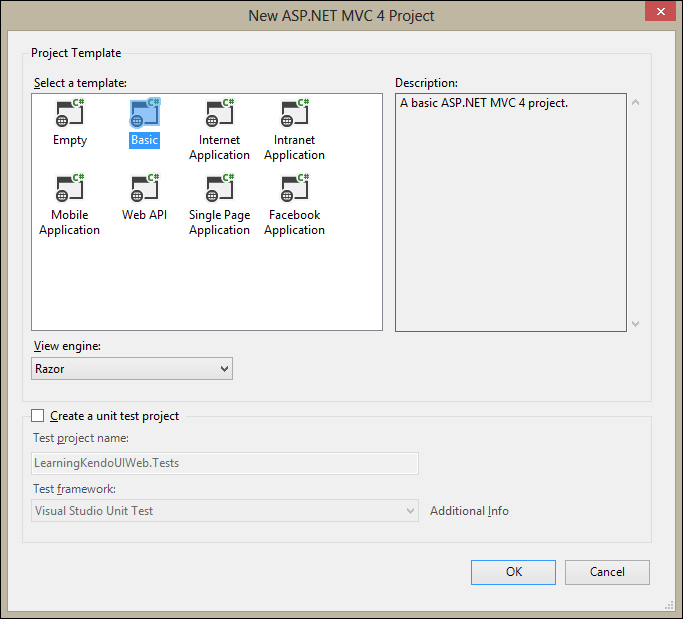Click the Description scroll down arrow
Screen dimensions: 683x619
click(x=636, y=324)
